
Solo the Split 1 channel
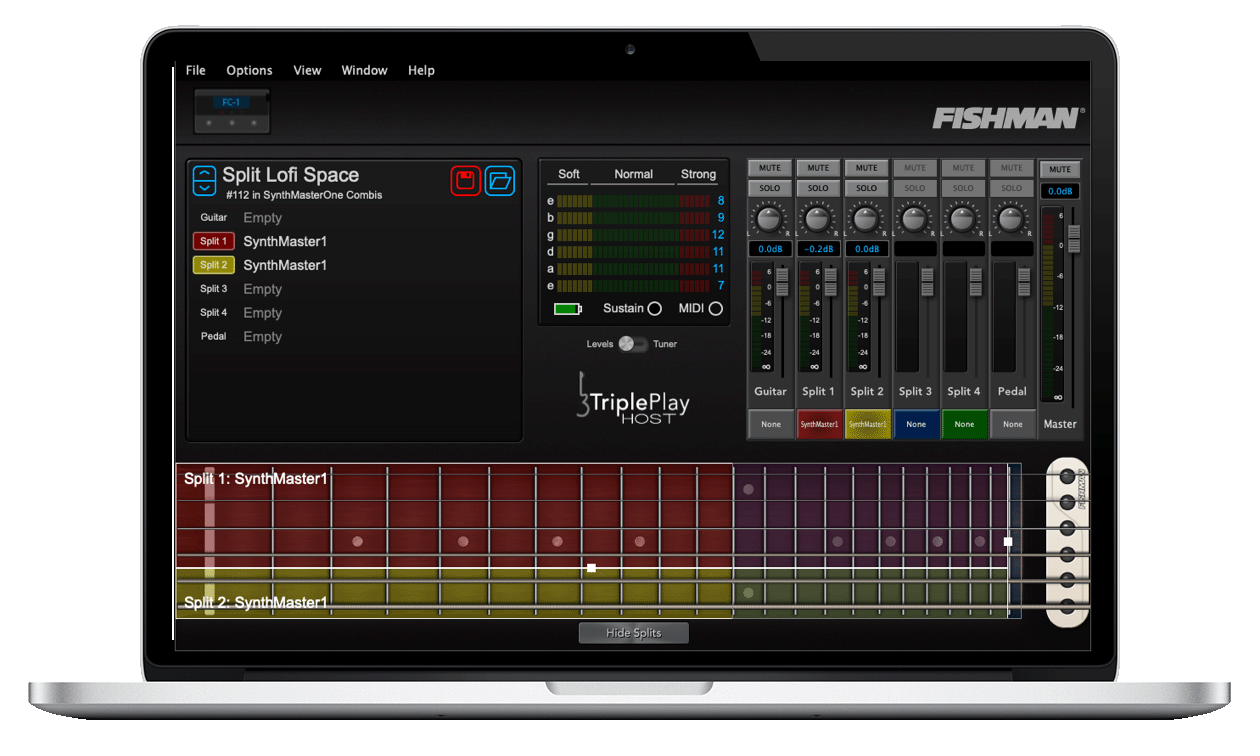point(818,188)
